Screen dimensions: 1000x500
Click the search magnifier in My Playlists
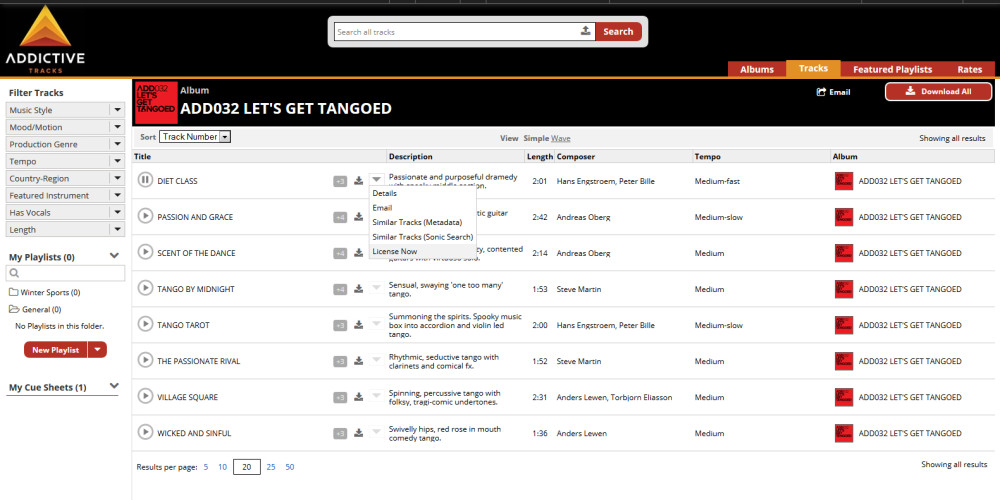pos(15,273)
